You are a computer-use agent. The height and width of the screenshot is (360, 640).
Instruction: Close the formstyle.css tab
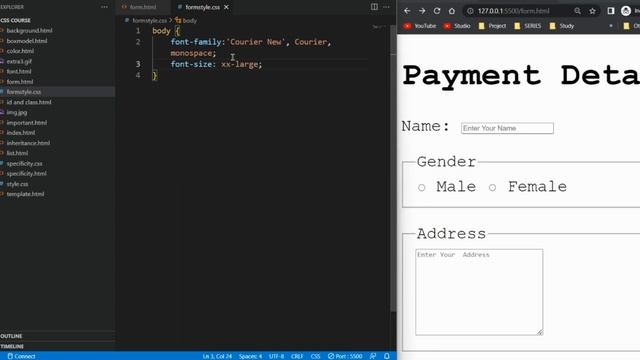click(226, 7)
